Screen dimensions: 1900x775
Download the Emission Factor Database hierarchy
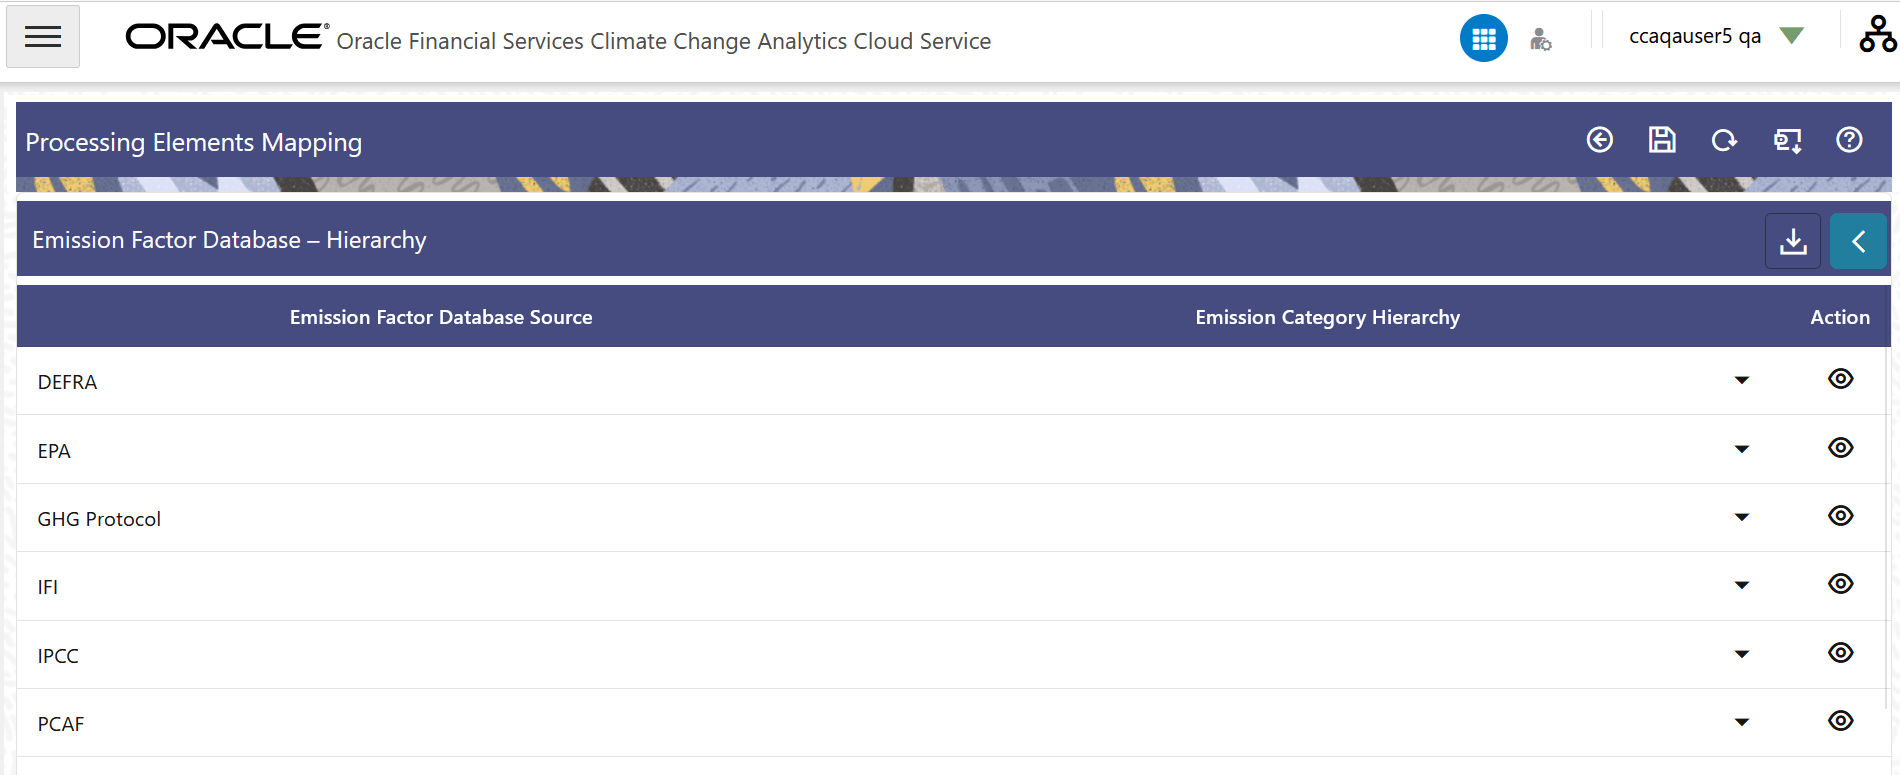[1793, 241]
